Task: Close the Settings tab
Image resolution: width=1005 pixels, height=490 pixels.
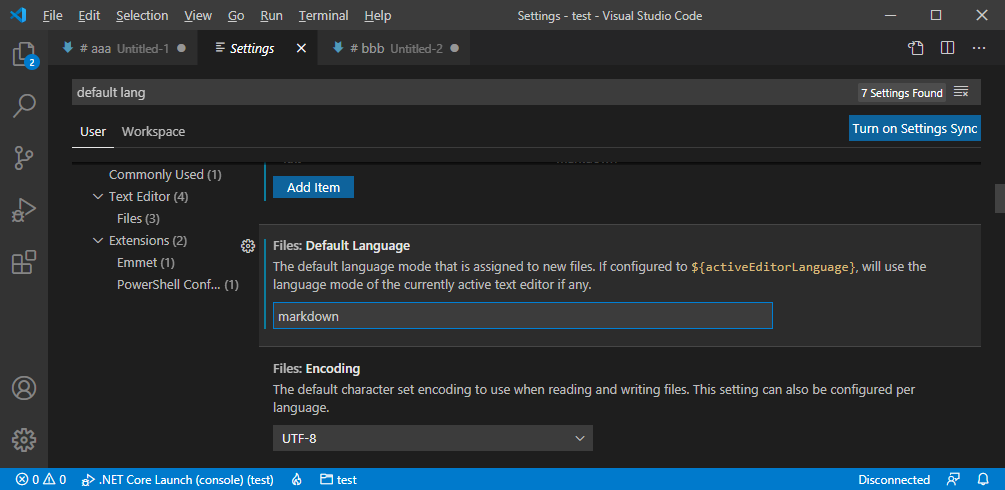Action: tap(301, 48)
